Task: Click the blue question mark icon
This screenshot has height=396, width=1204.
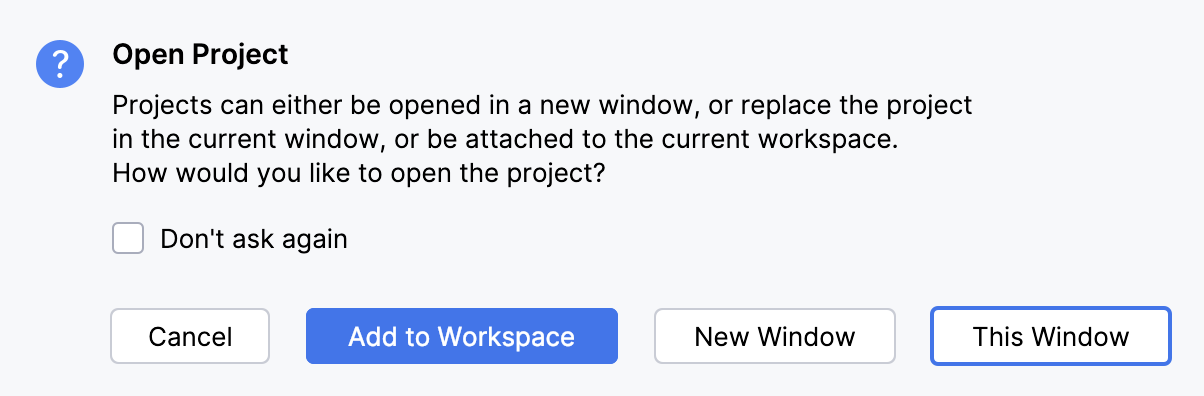Action: coord(60,64)
